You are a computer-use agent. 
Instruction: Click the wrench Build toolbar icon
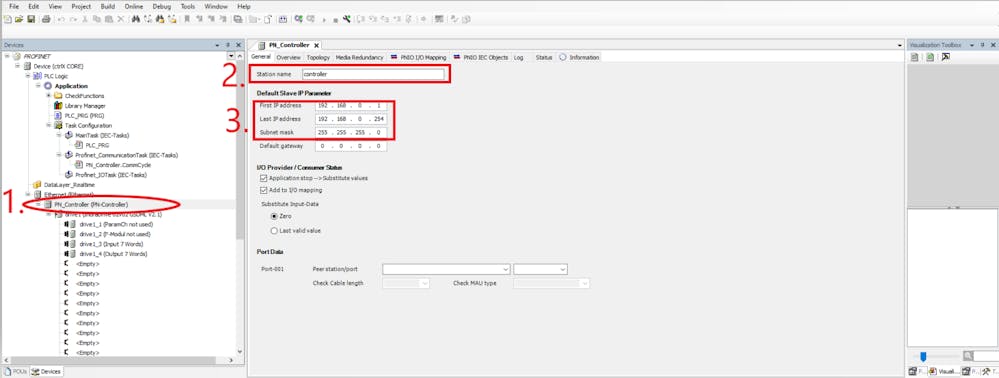[x=347, y=19]
